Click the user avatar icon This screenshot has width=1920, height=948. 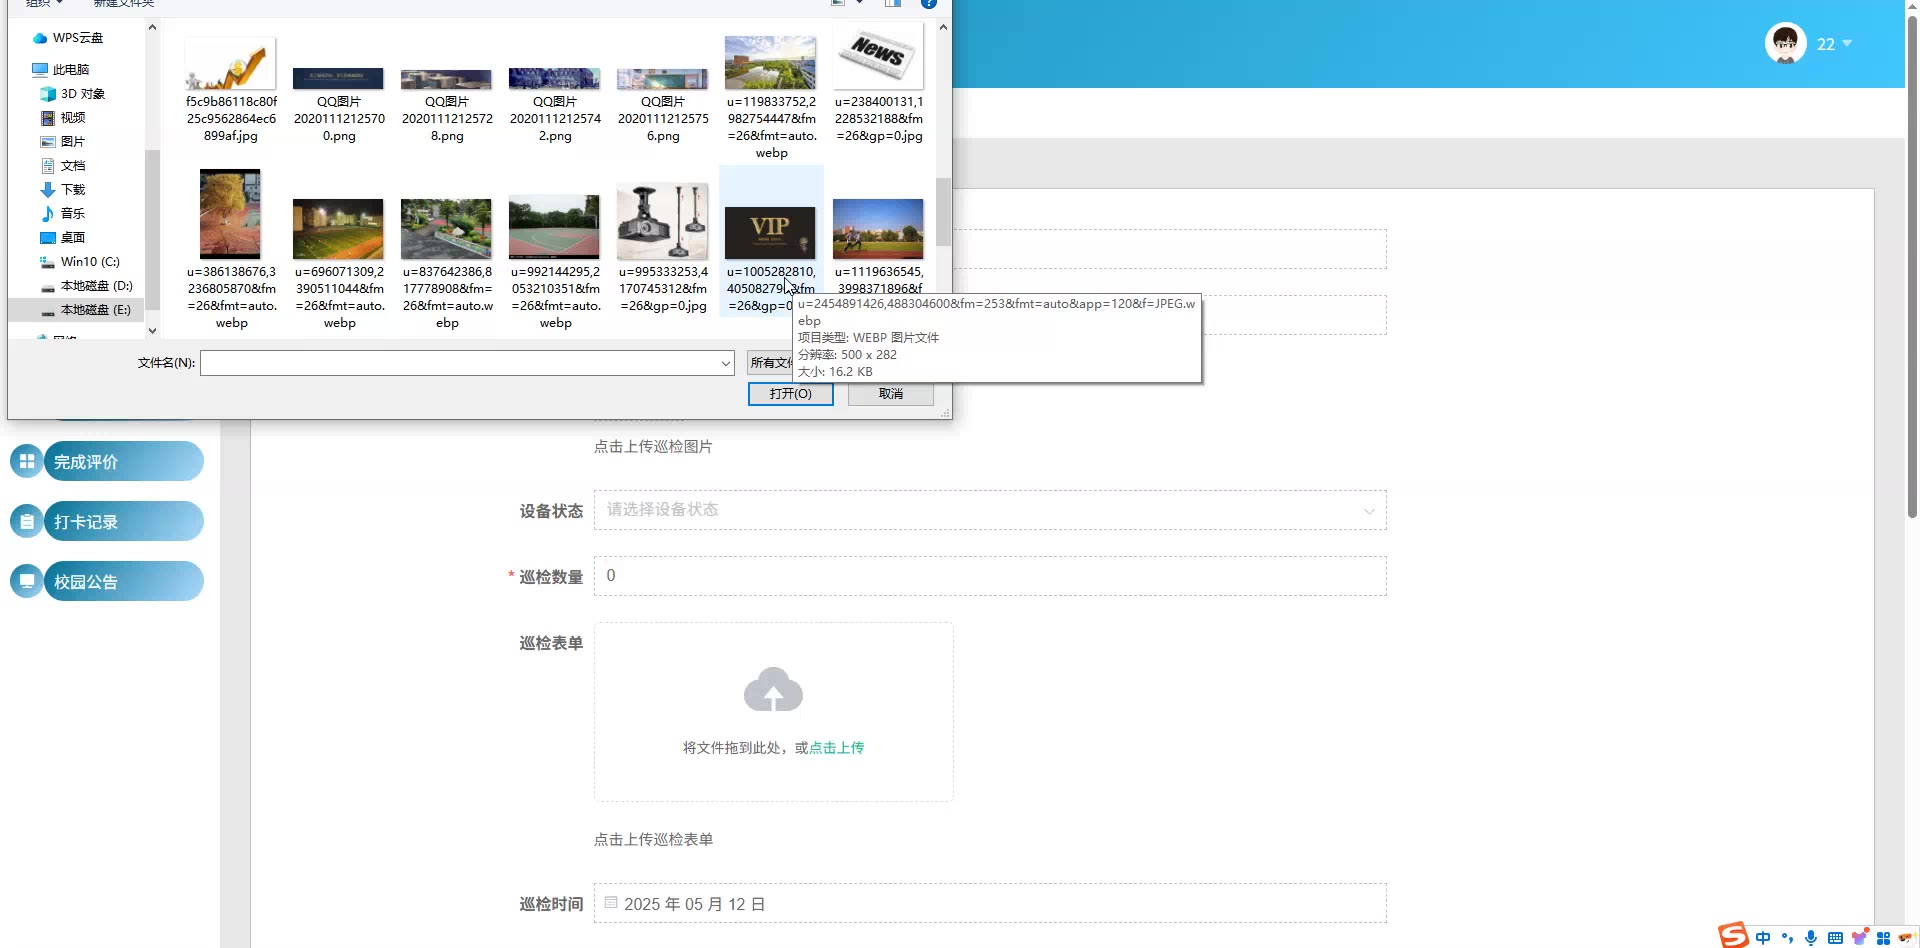point(1785,43)
